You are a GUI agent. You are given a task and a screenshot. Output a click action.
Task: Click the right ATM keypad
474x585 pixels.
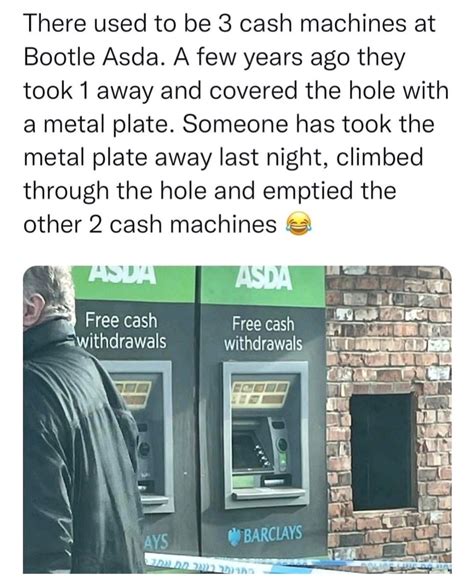tap(263, 454)
